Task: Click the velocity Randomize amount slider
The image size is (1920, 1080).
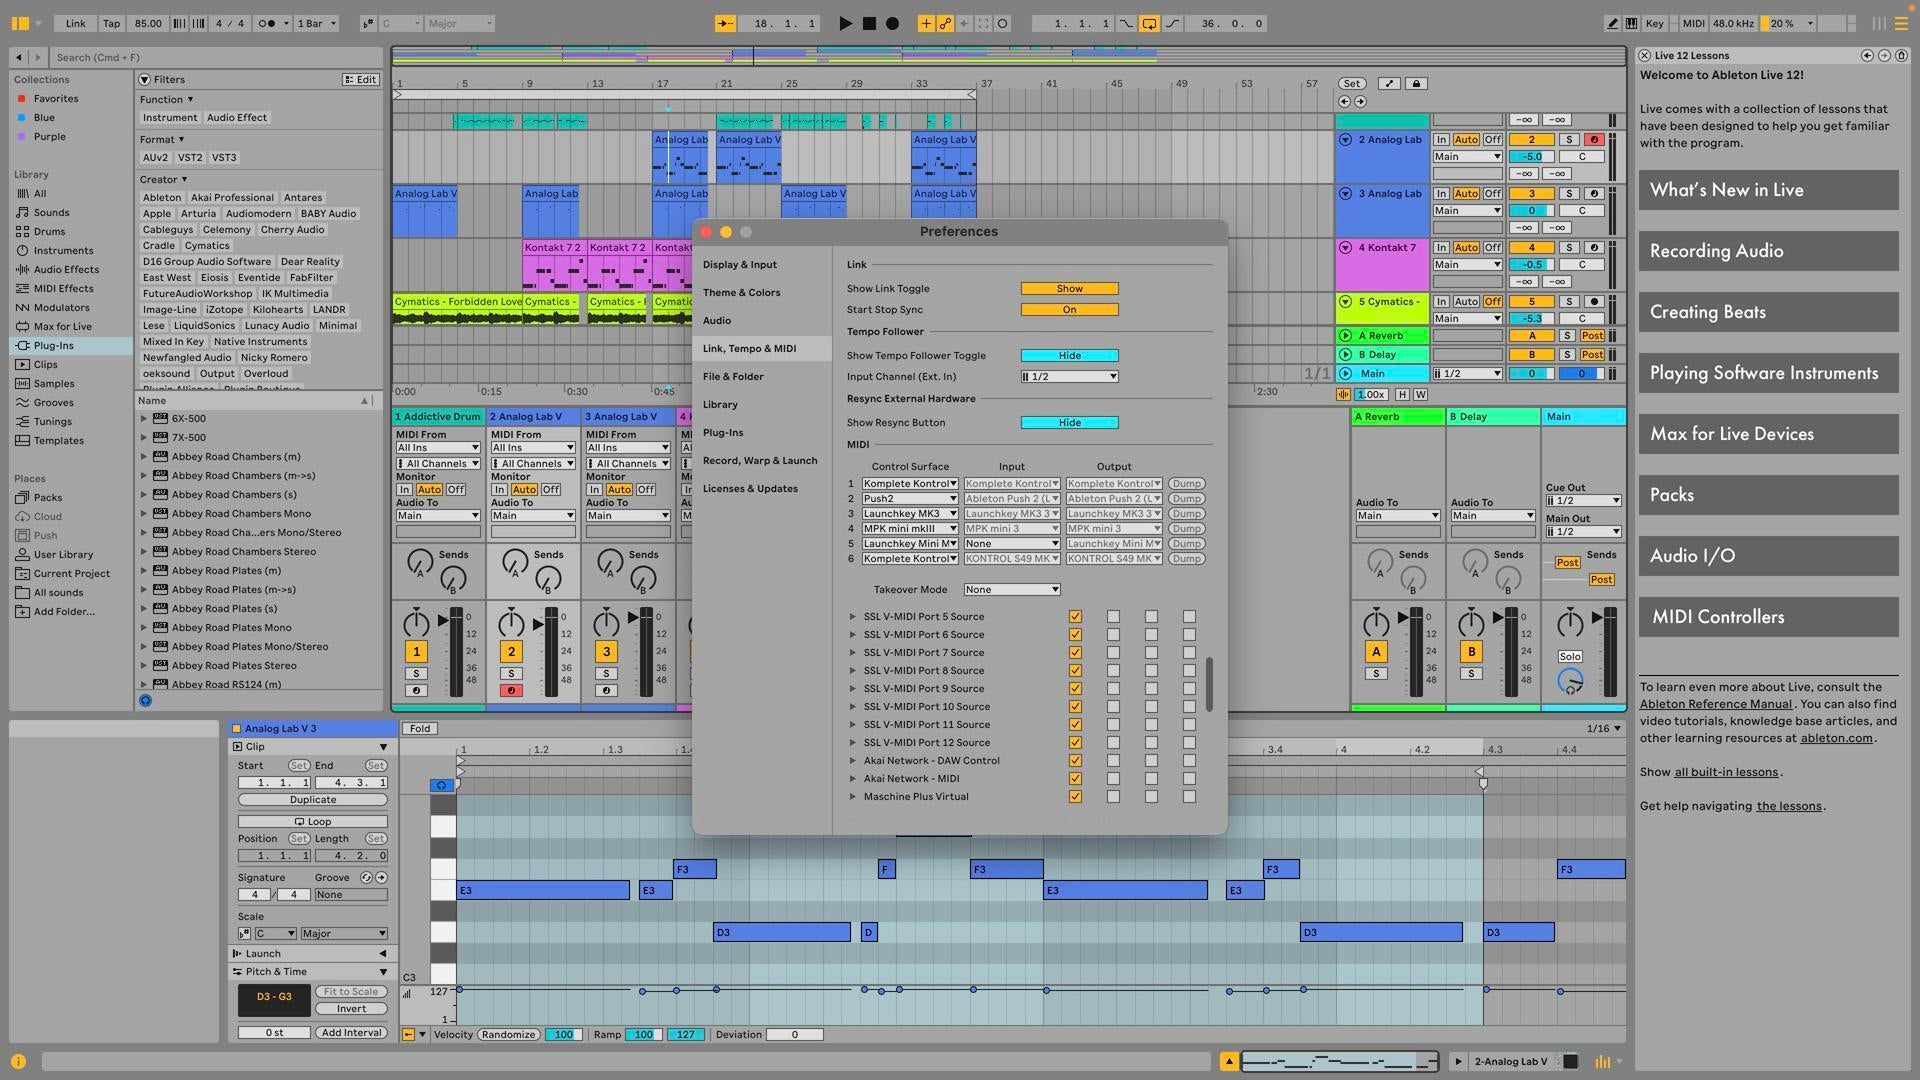Action: [564, 1035]
